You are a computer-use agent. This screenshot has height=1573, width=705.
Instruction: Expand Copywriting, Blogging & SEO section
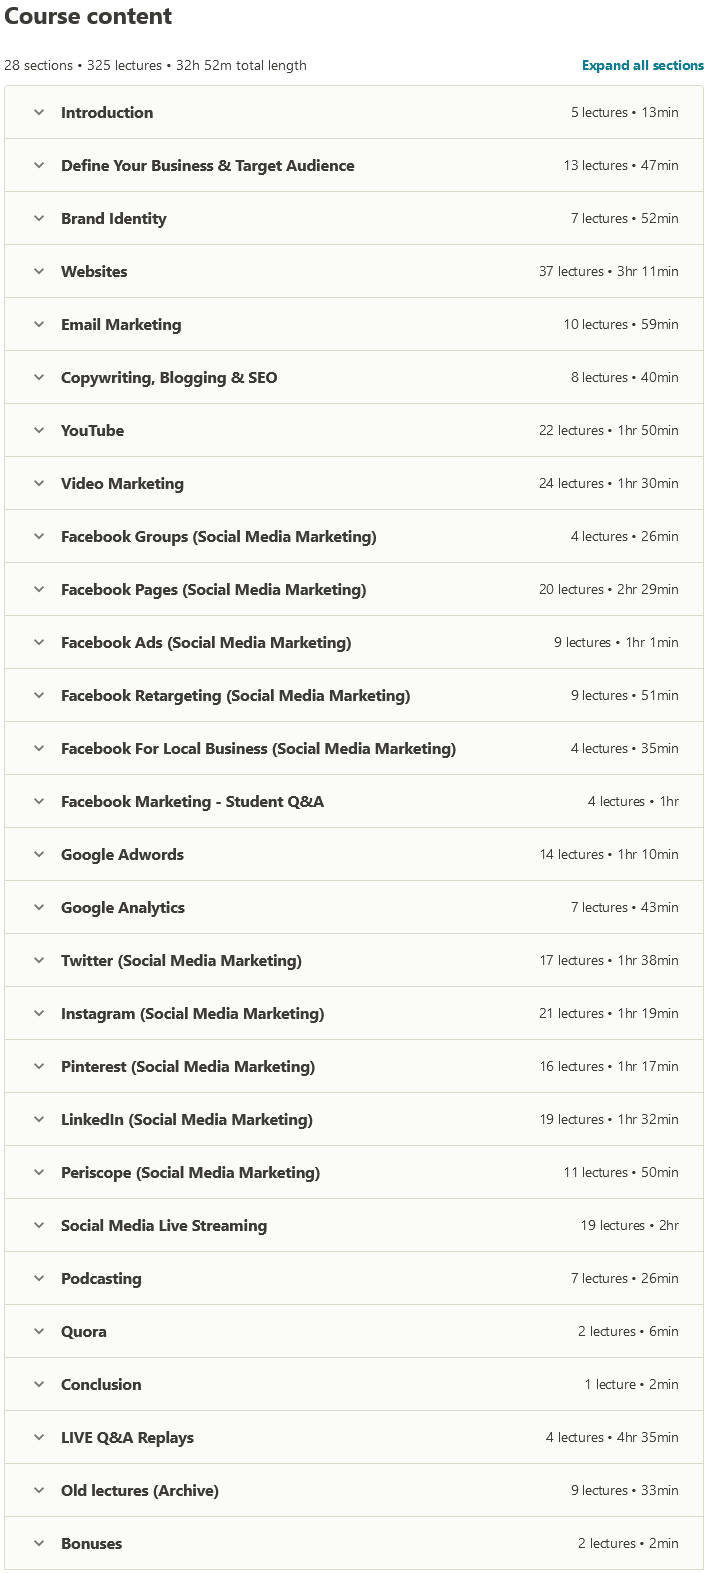click(168, 378)
